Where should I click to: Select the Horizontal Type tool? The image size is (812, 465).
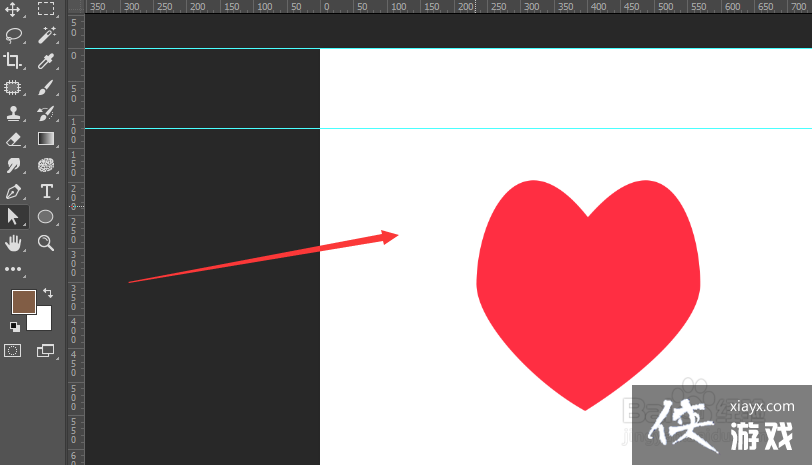tap(45, 191)
